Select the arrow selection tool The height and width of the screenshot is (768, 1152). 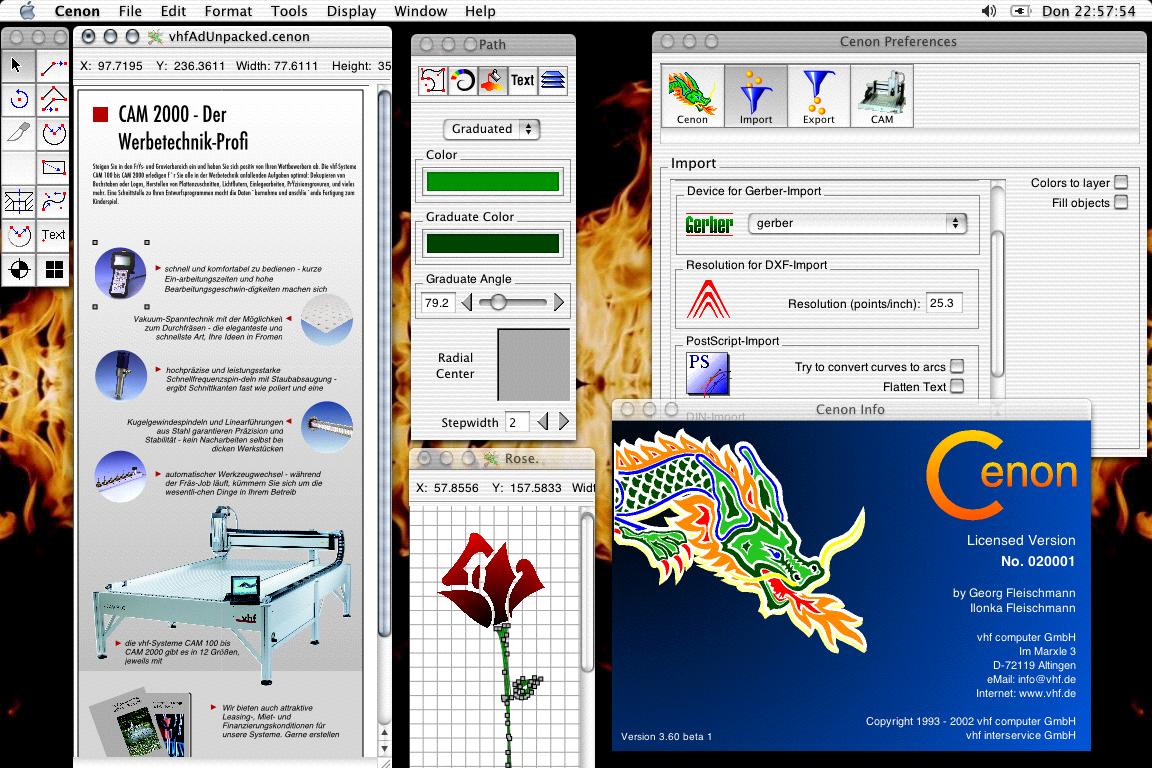(x=18, y=66)
